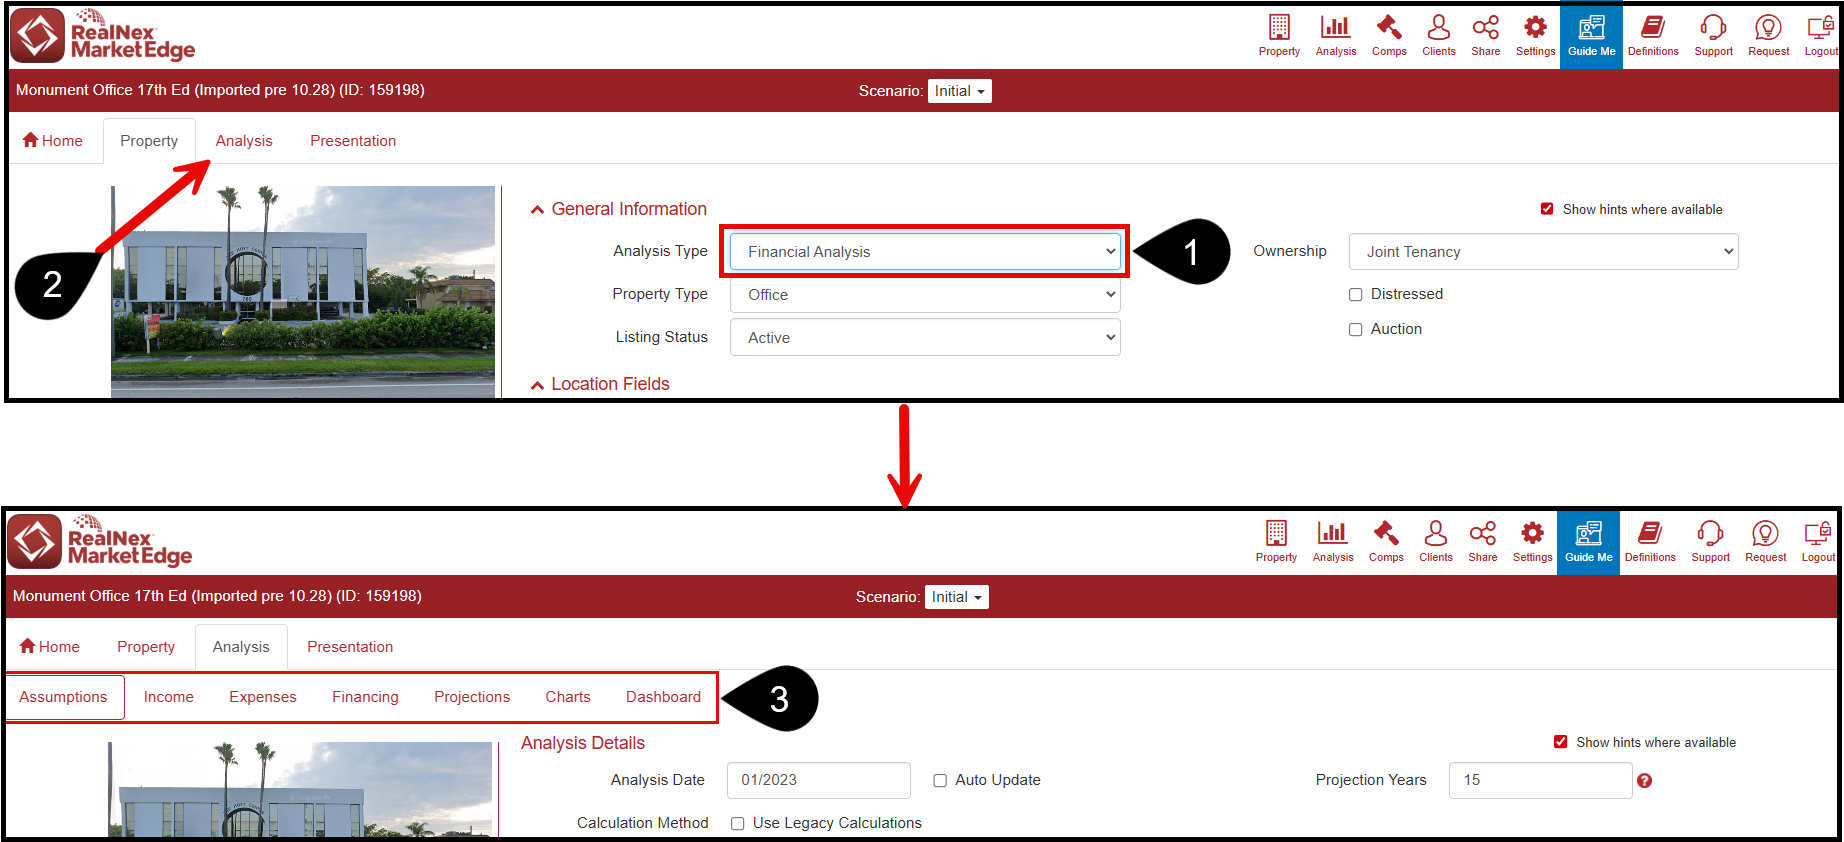Open Settings gear in upper screenshot toolbar
This screenshot has height=842, width=1844.
[x=1535, y=35]
